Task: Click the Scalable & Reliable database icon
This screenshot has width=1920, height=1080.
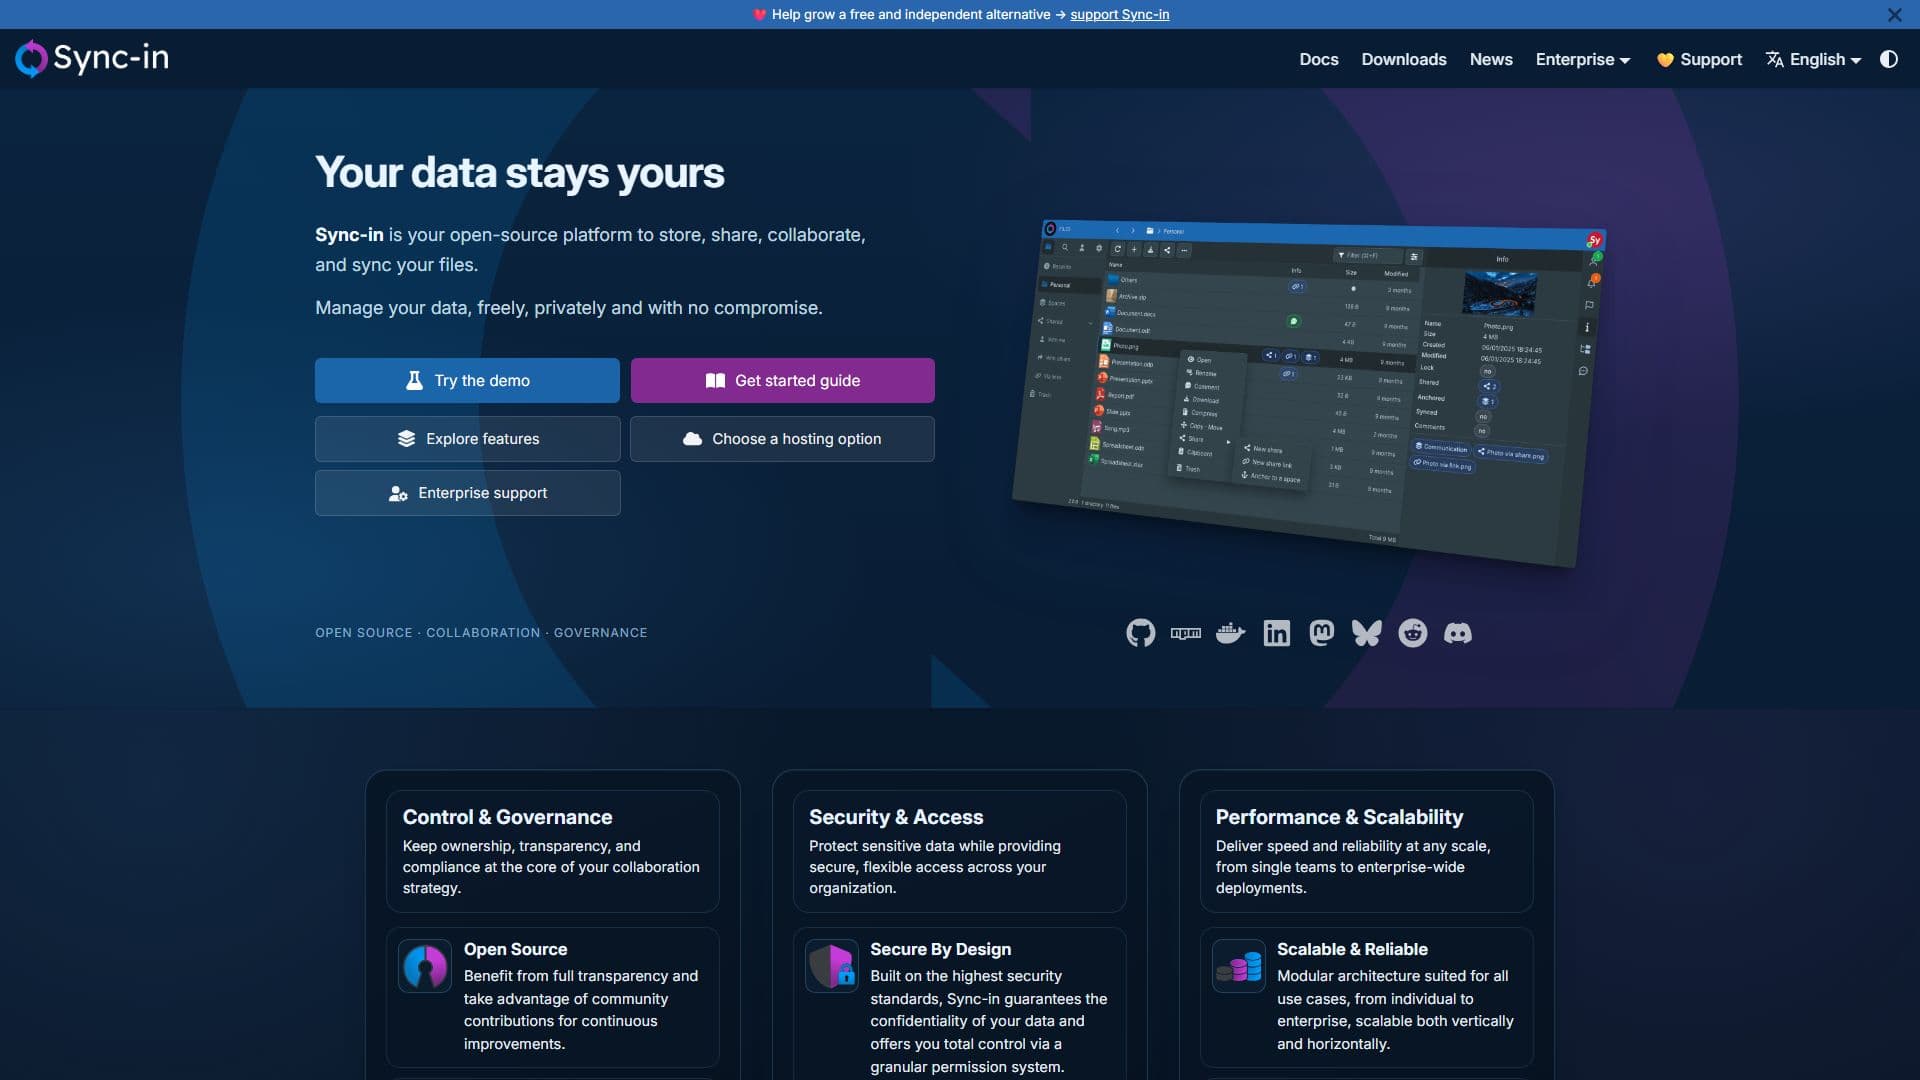Action: [1239, 966]
